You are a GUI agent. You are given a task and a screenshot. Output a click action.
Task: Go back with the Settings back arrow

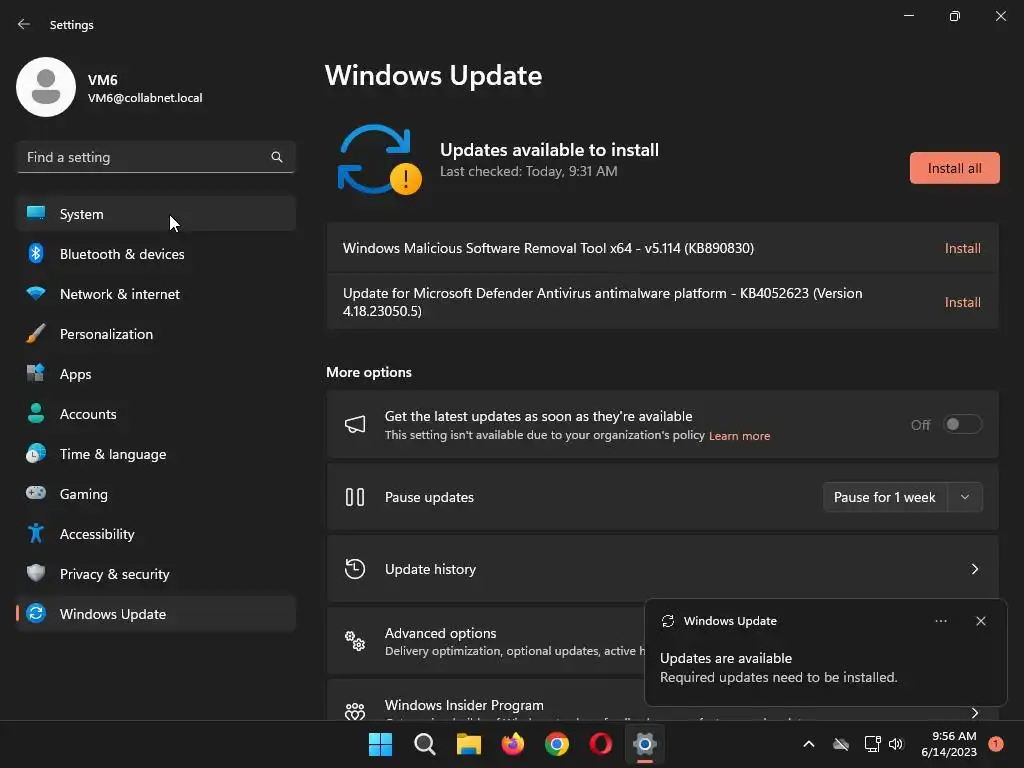[x=24, y=24]
